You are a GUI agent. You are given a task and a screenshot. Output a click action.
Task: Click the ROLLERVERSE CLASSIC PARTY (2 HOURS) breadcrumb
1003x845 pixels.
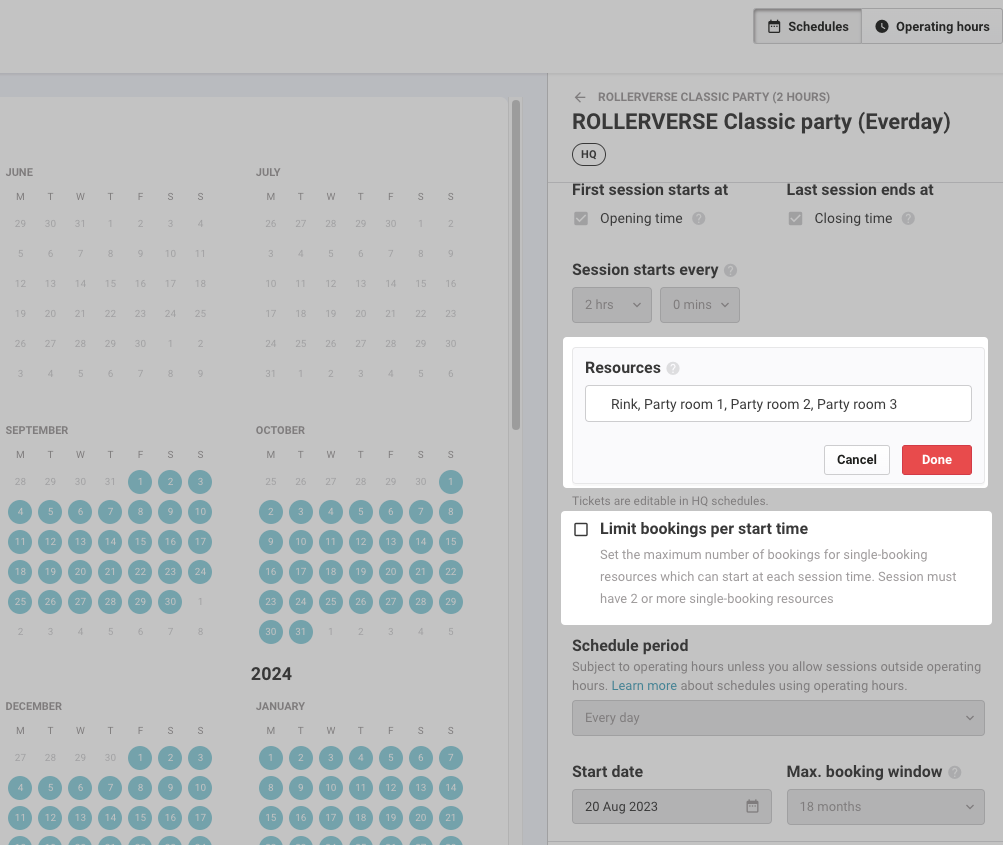(714, 97)
